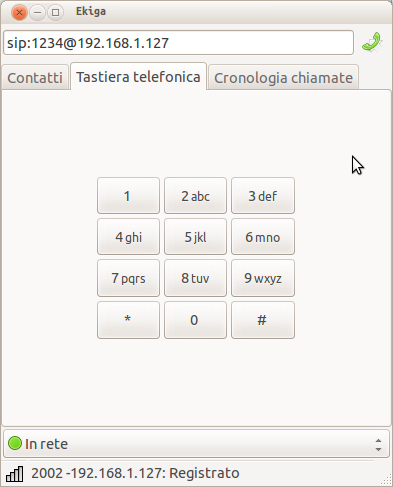Click the 9 wxyz key
Image resolution: width=393 pixels, height=487 pixels.
263,278
